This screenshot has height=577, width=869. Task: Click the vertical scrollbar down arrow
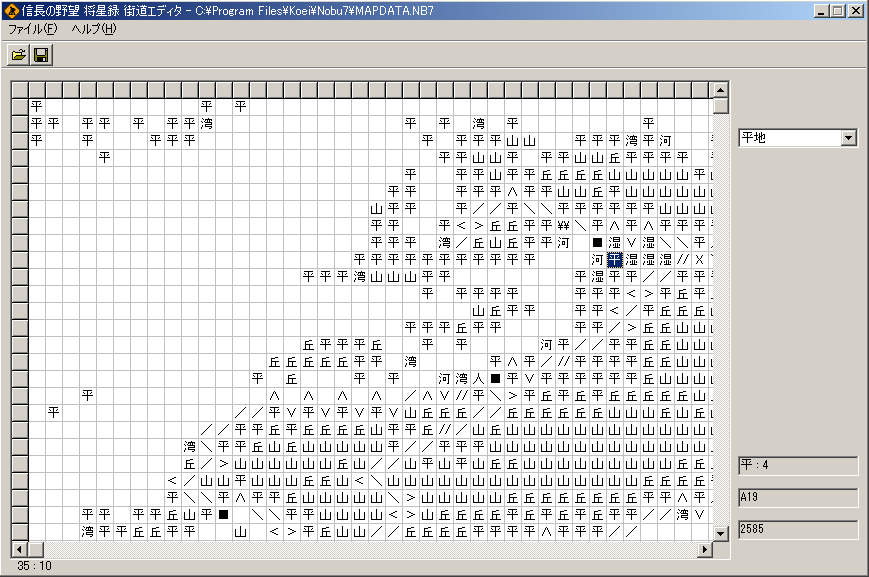[x=720, y=534]
